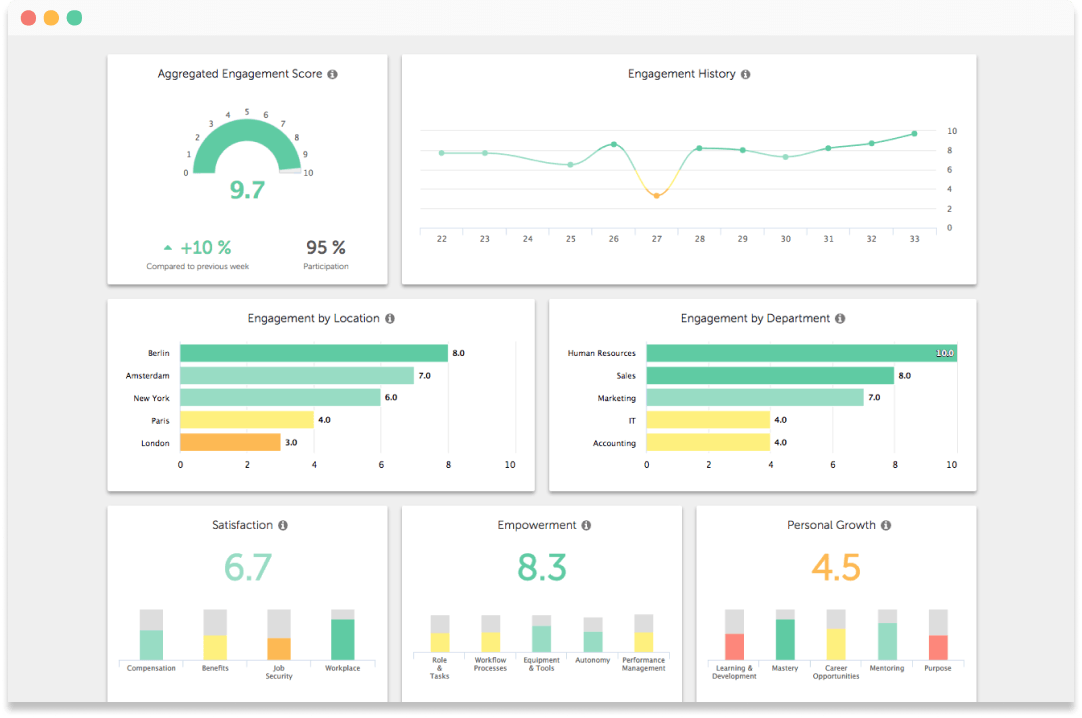The image size is (1082, 718).
Task: Open the Engagement by Department info tooltip
Action: pos(840,318)
